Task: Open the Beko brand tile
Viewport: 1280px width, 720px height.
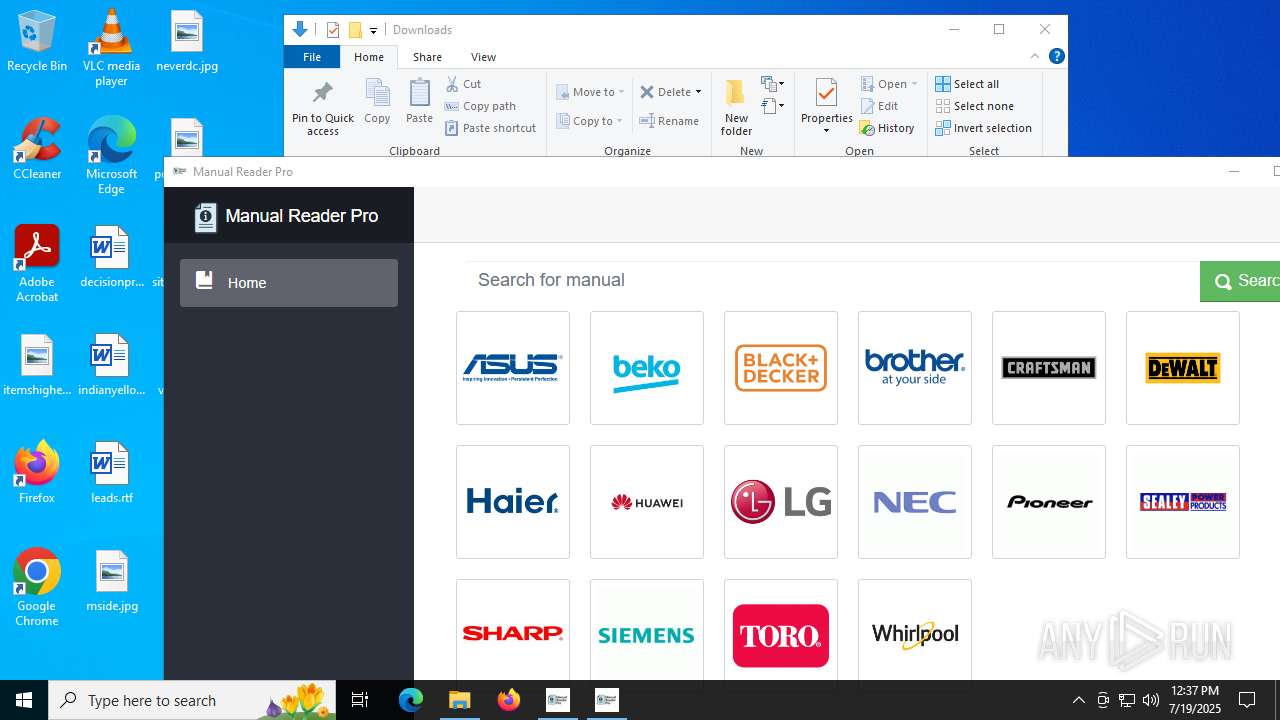Action: point(647,368)
